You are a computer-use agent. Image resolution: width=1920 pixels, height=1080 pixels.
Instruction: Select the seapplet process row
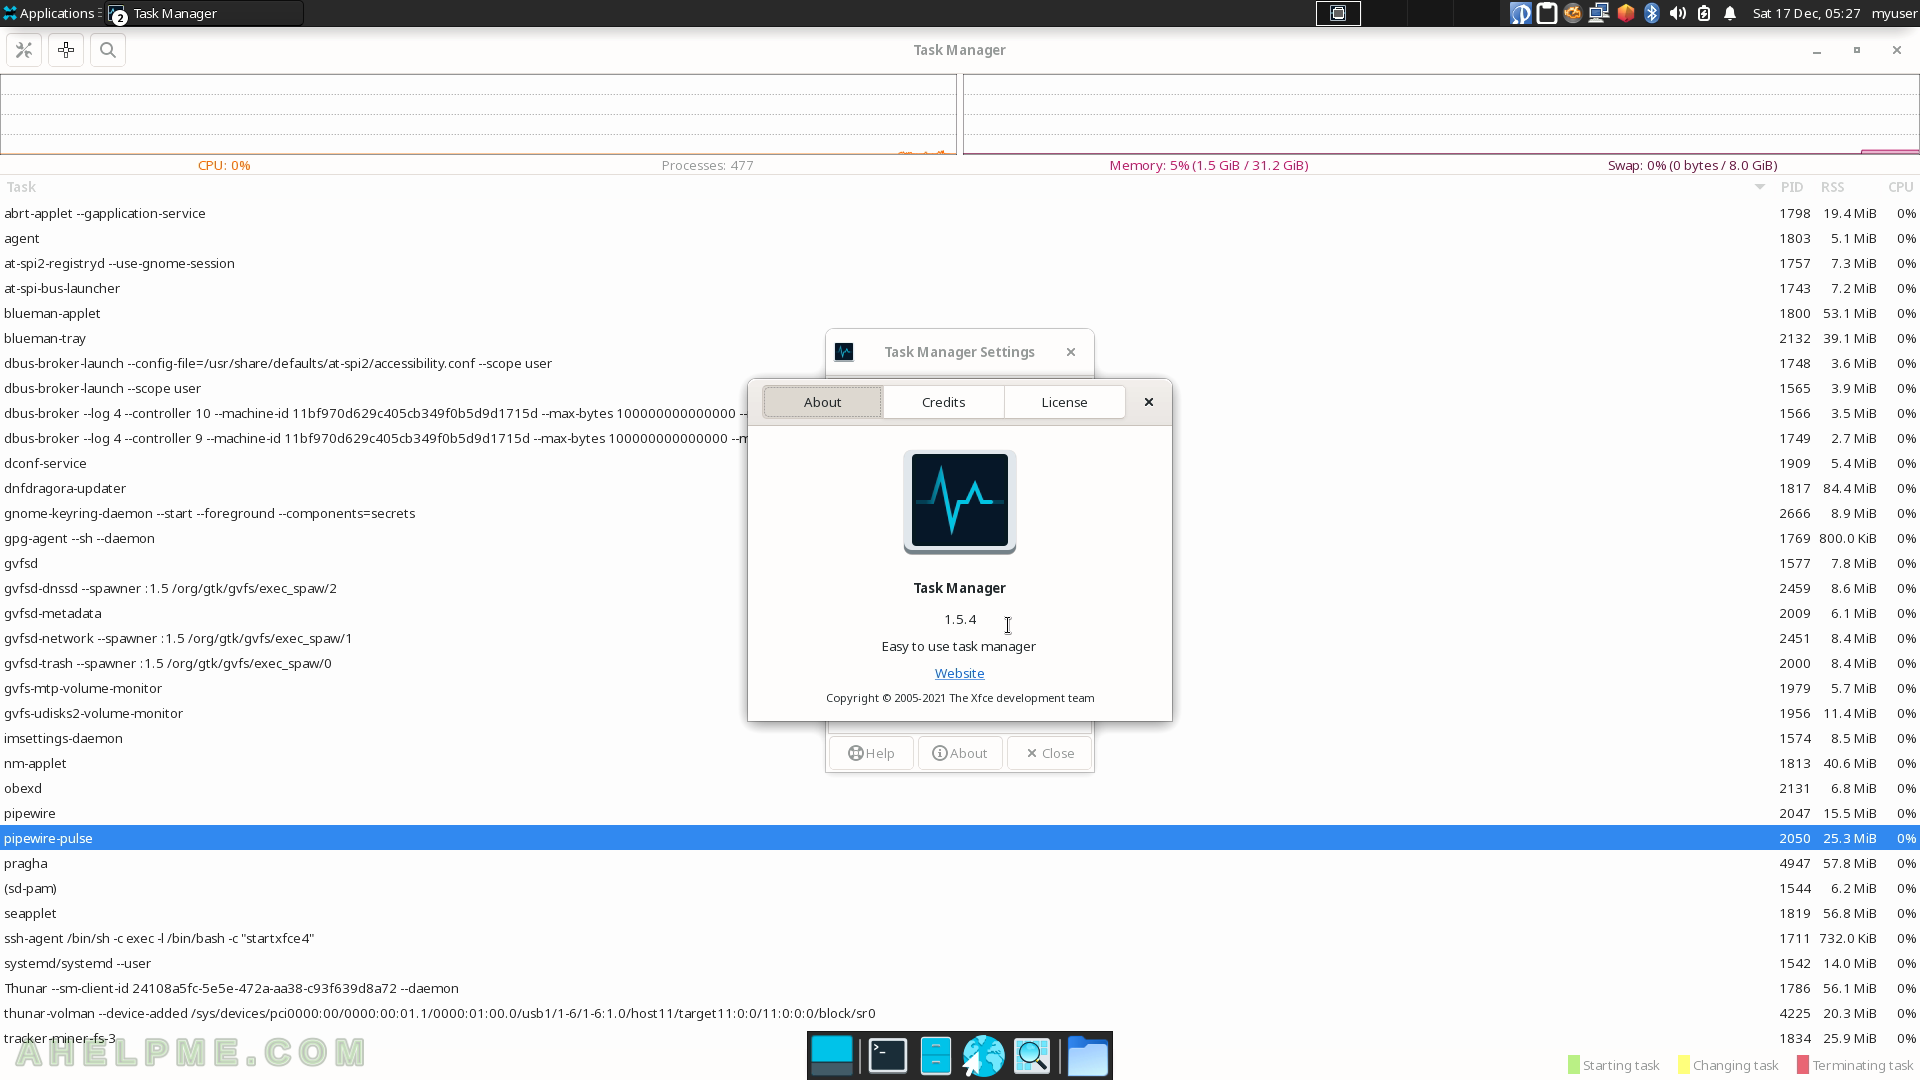tap(960, 913)
